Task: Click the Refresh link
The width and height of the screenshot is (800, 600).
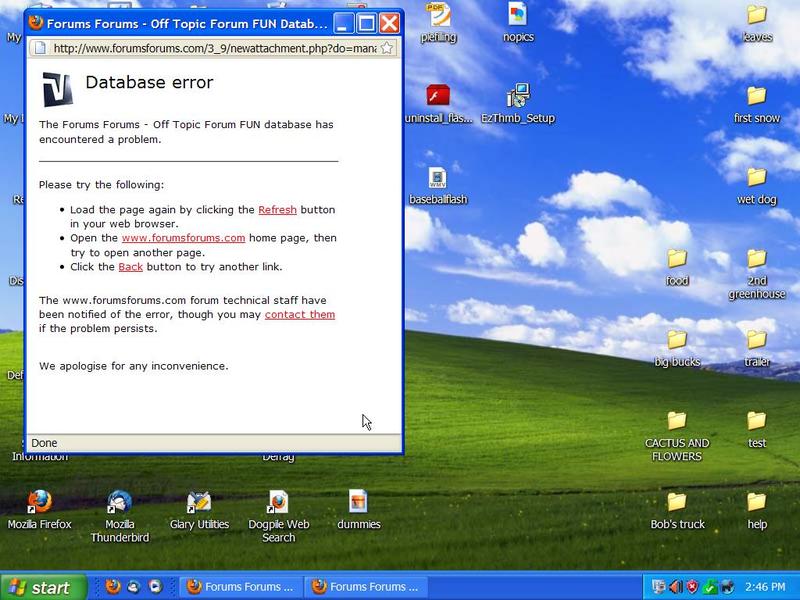Action: coord(277,210)
